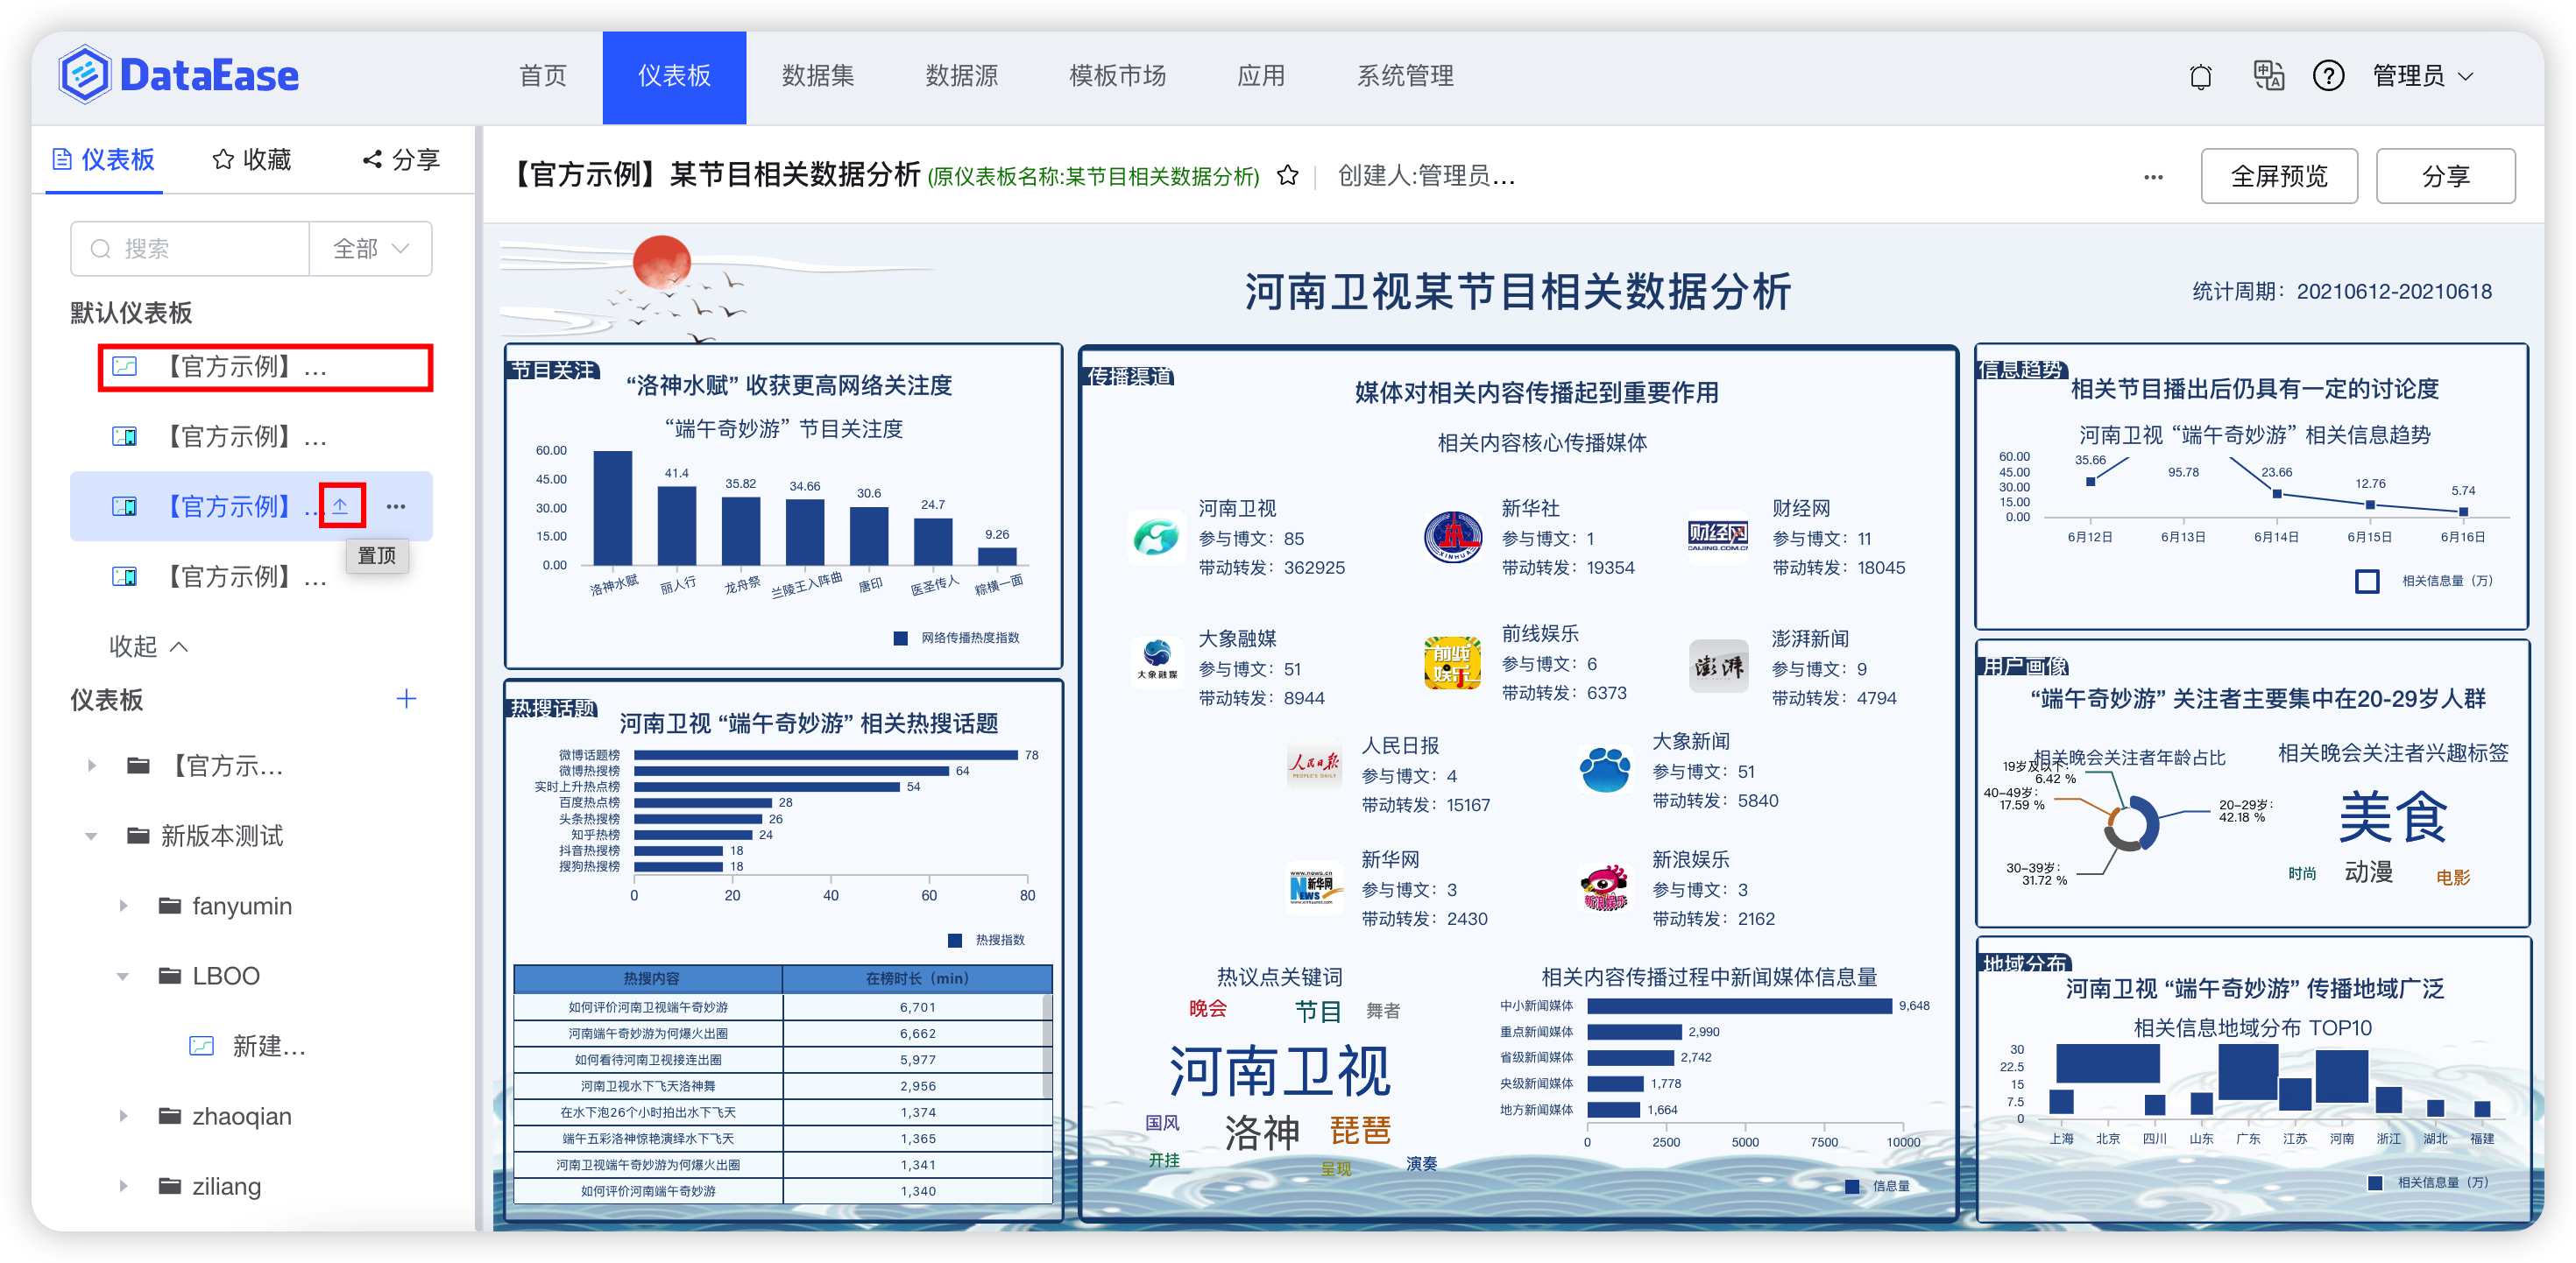Click the 全屏预览 button
The width and height of the screenshot is (2576, 1263).
tap(2279, 177)
